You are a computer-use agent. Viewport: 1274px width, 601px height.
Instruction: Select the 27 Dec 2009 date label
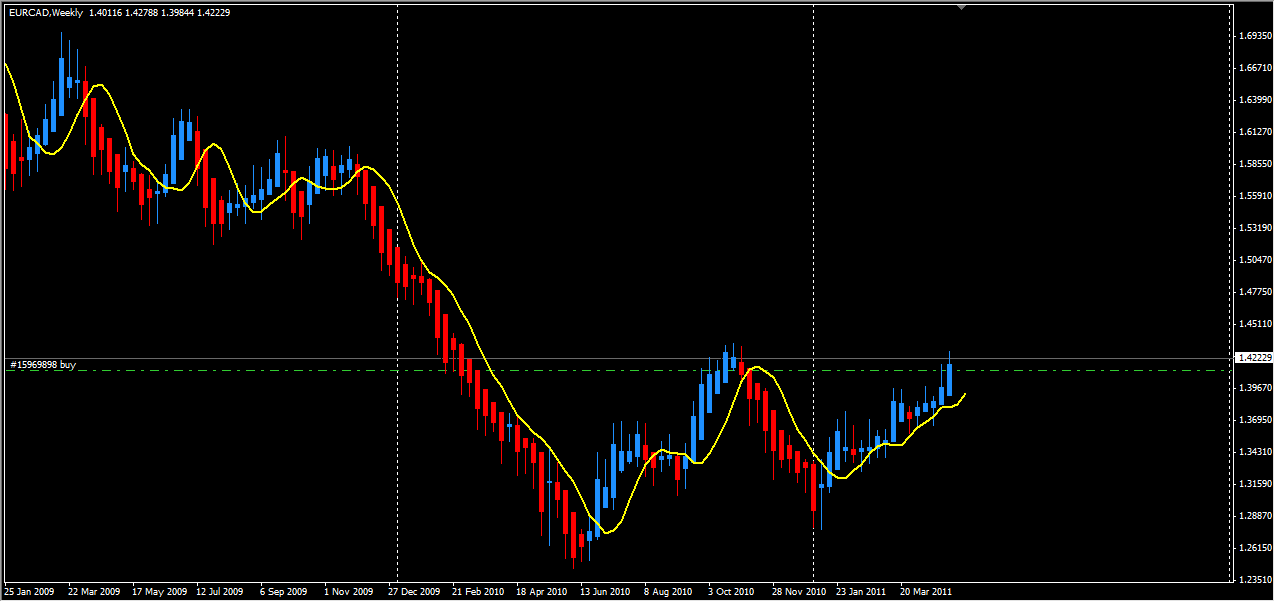point(415,591)
